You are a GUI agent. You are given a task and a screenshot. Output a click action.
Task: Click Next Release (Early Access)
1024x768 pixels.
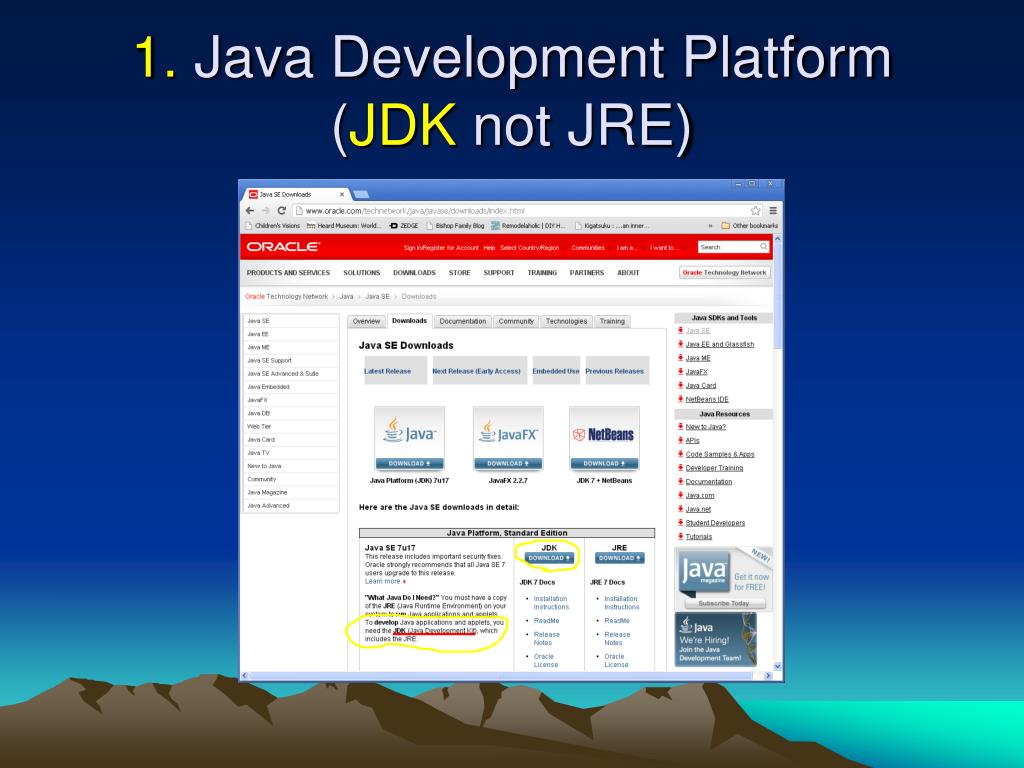click(x=479, y=370)
